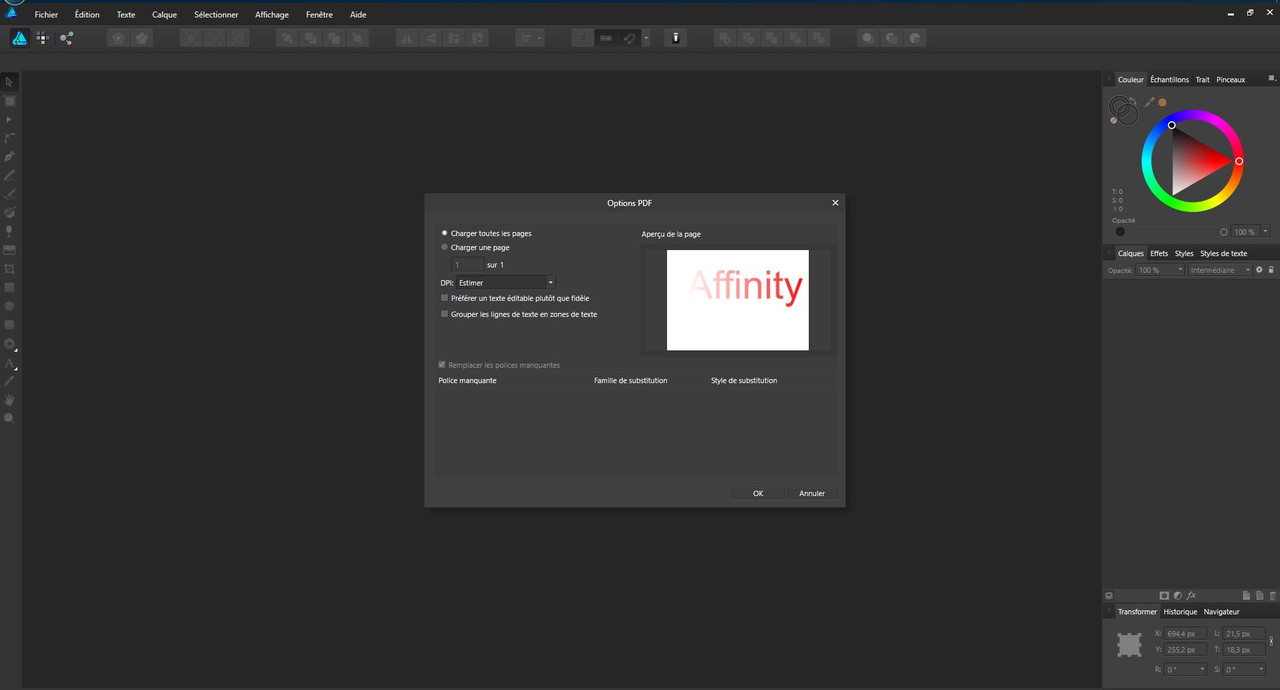This screenshot has height=690, width=1280.
Task: Select the Ellipse tool
Action: 10,306
